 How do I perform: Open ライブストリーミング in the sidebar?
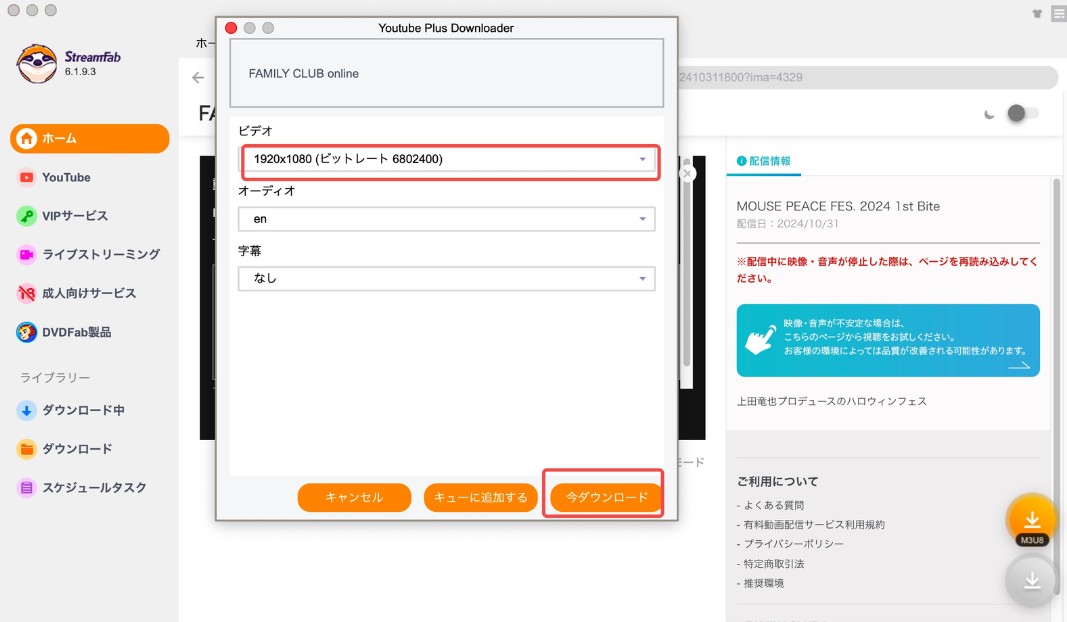[x=90, y=255]
